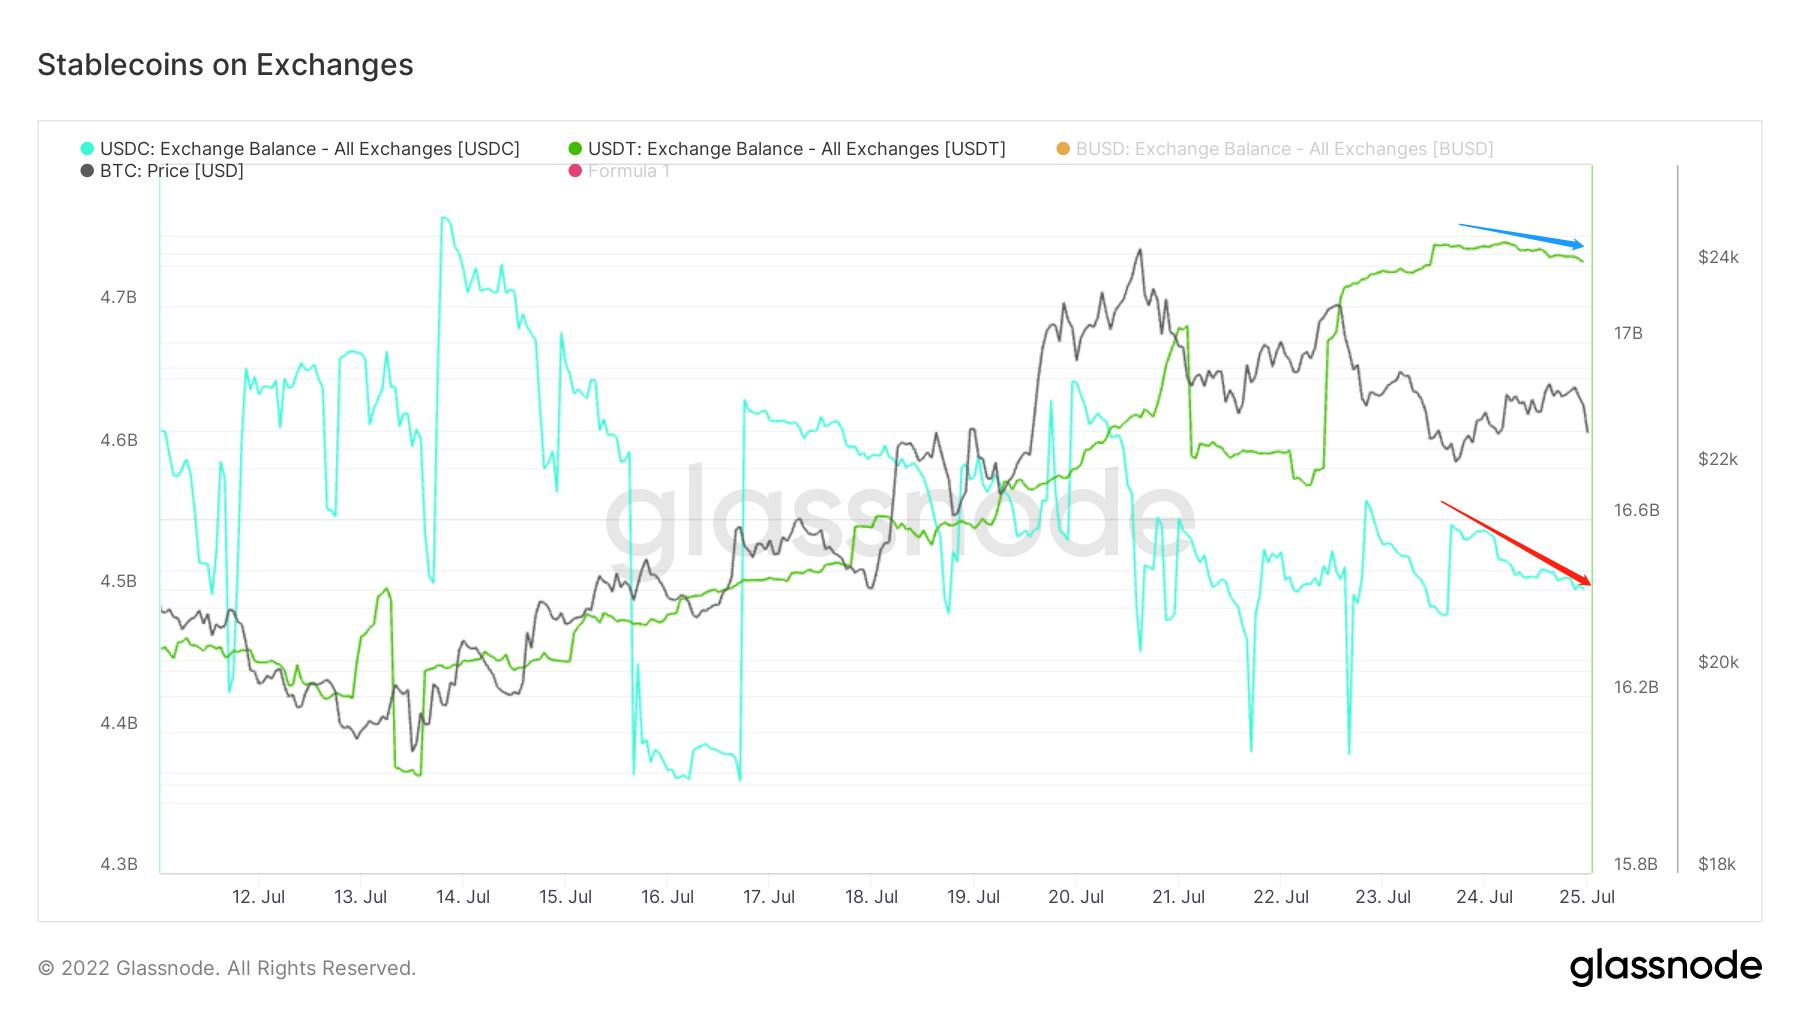Viewport: 1800px width, 1013px height.
Task: Click the $24k price axis label
Action: pos(1718,257)
